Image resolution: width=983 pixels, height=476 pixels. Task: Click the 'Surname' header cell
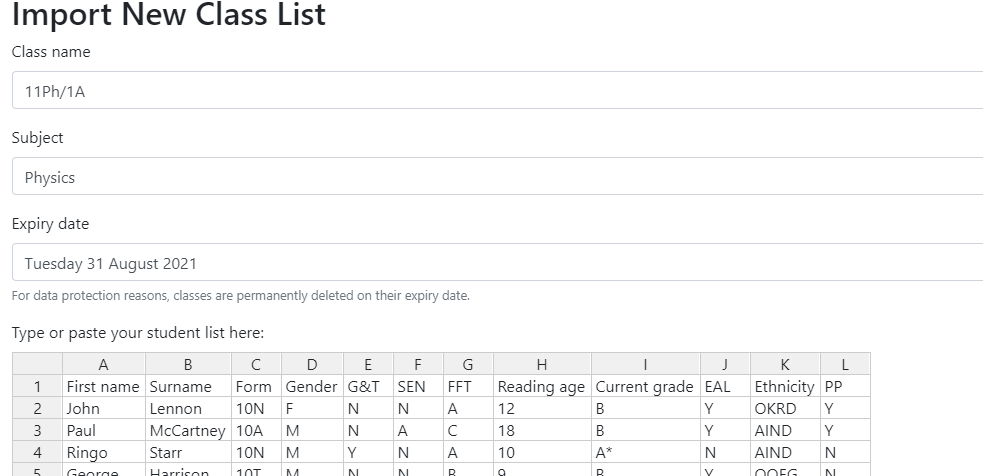point(188,386)
